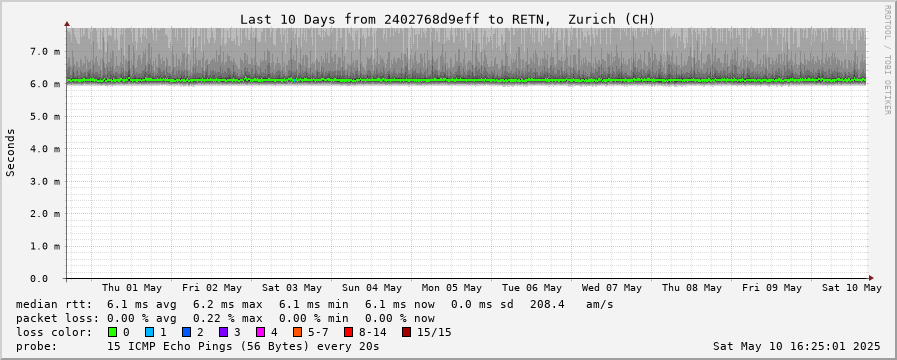Click the Seconds vertical axis title

click(10, 152)
